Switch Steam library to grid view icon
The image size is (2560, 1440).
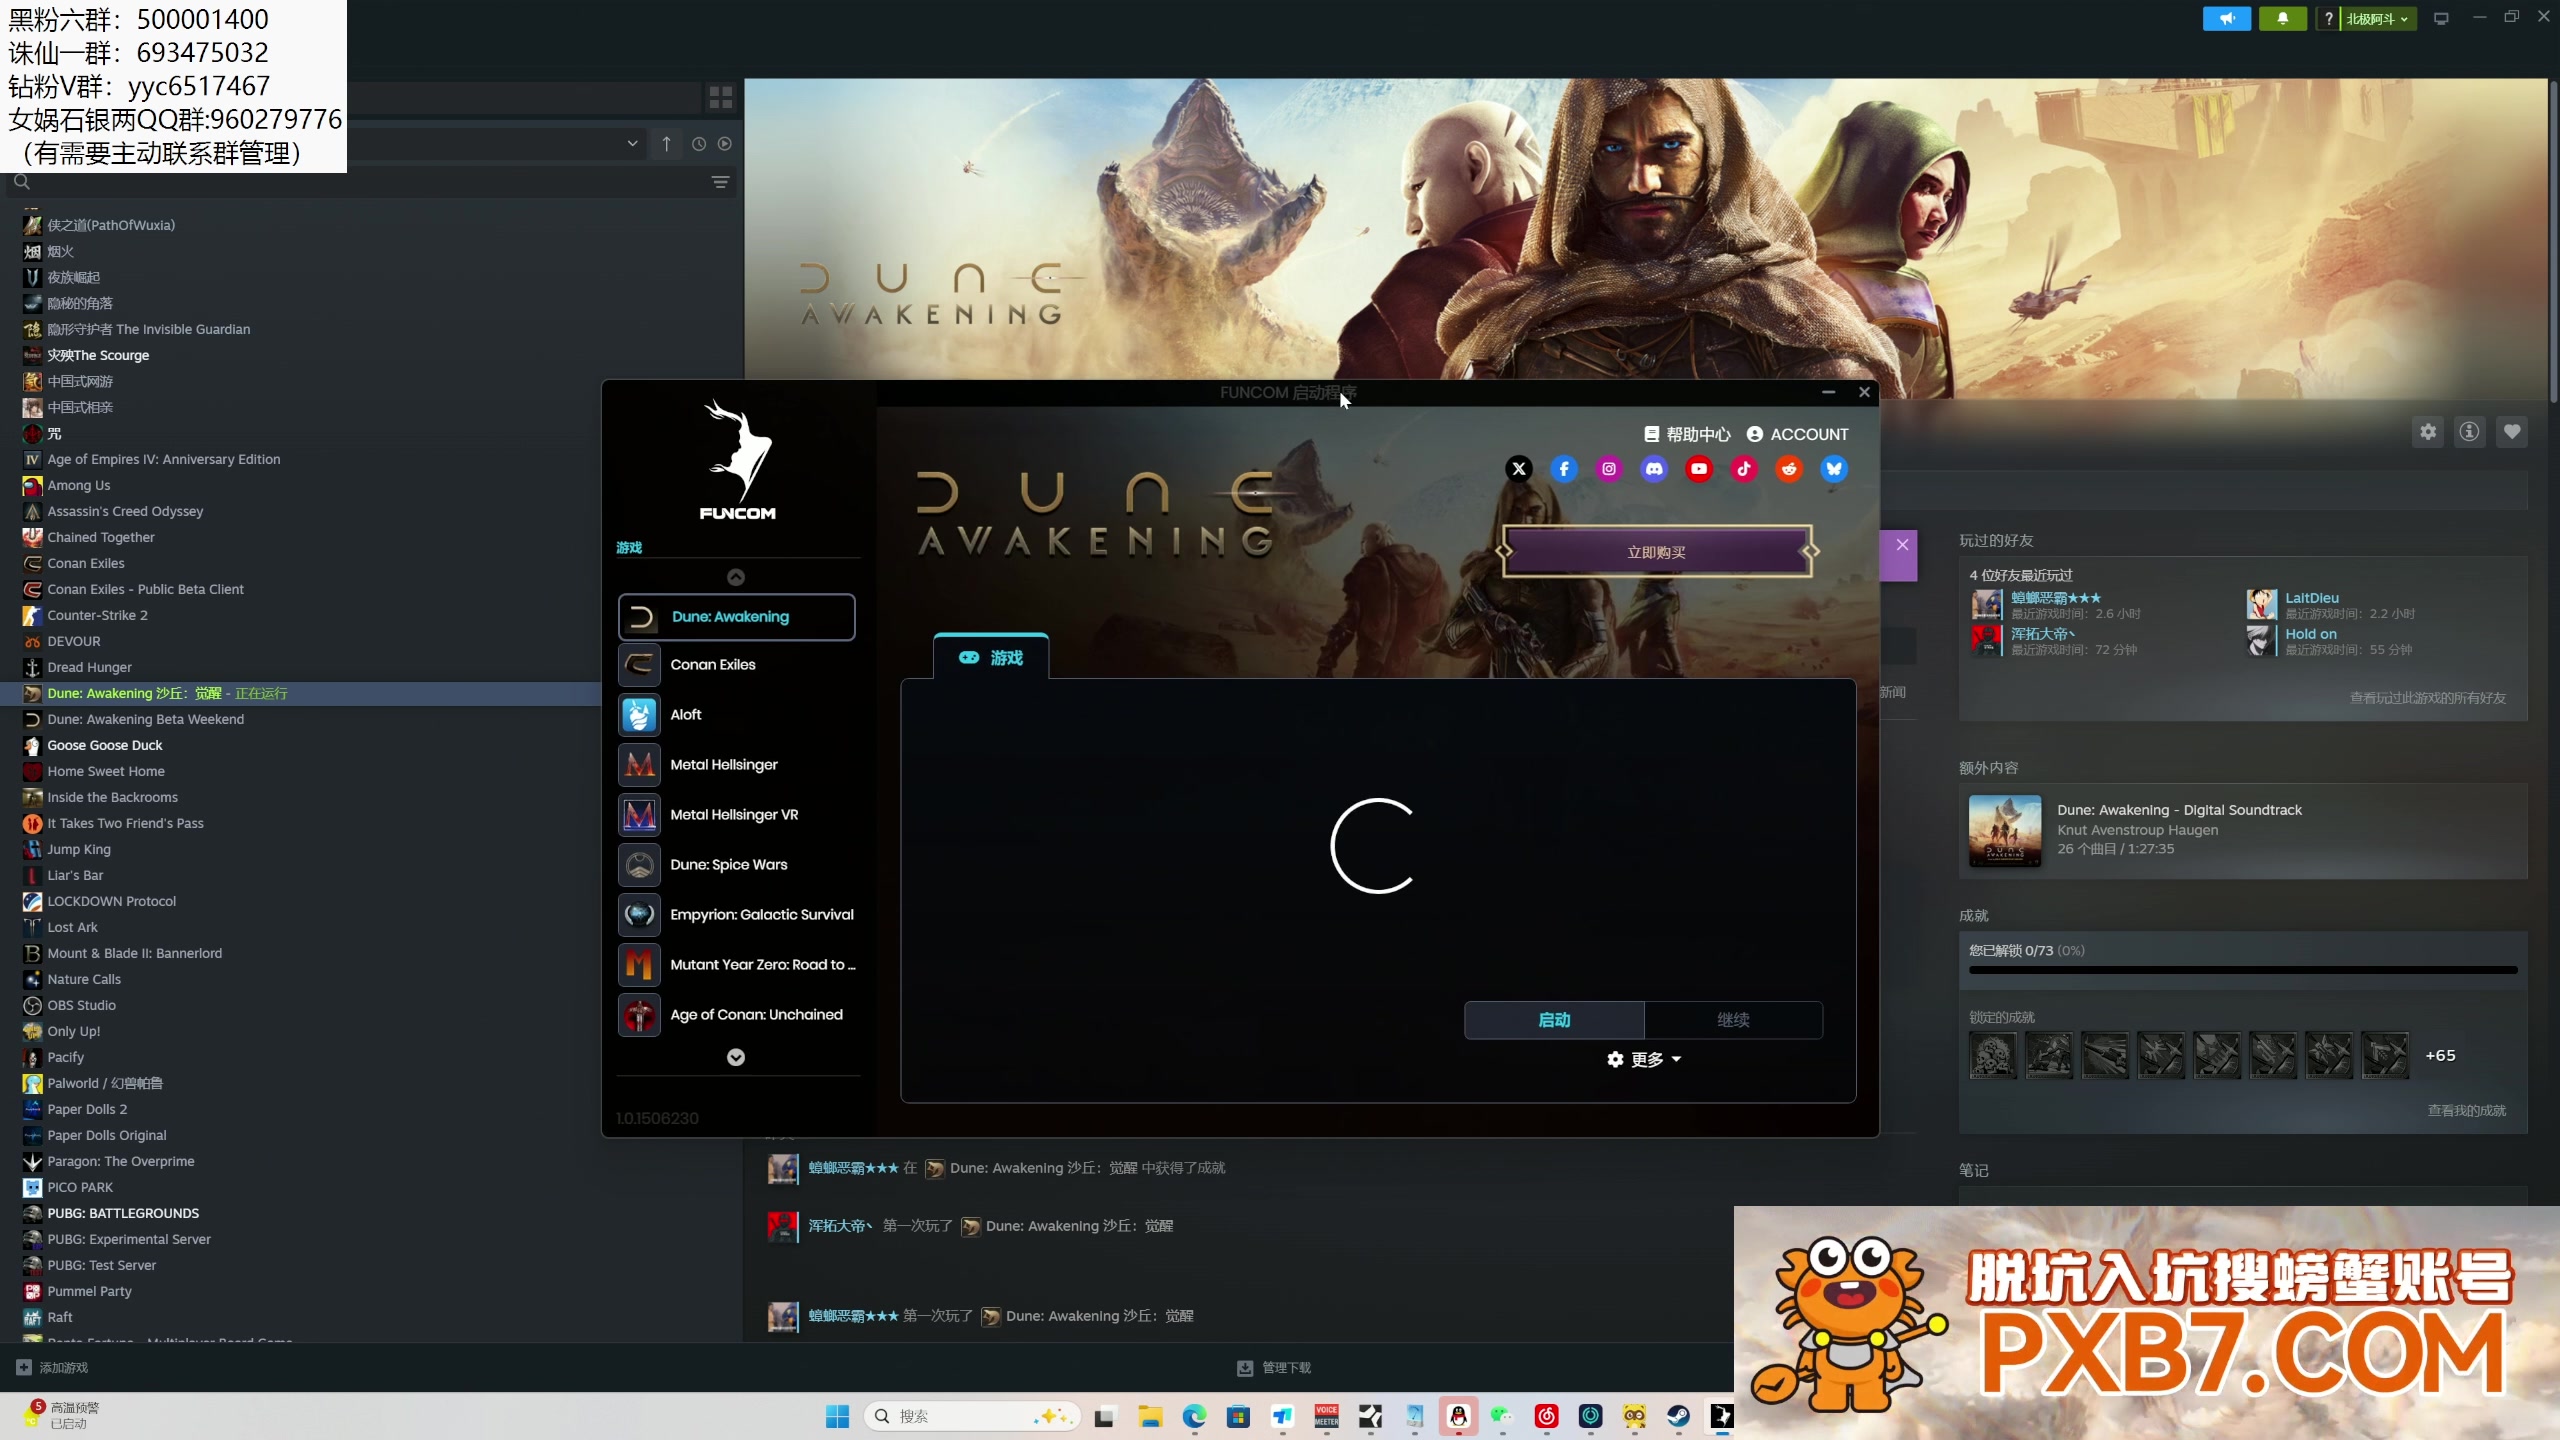[x=721, y=97]
